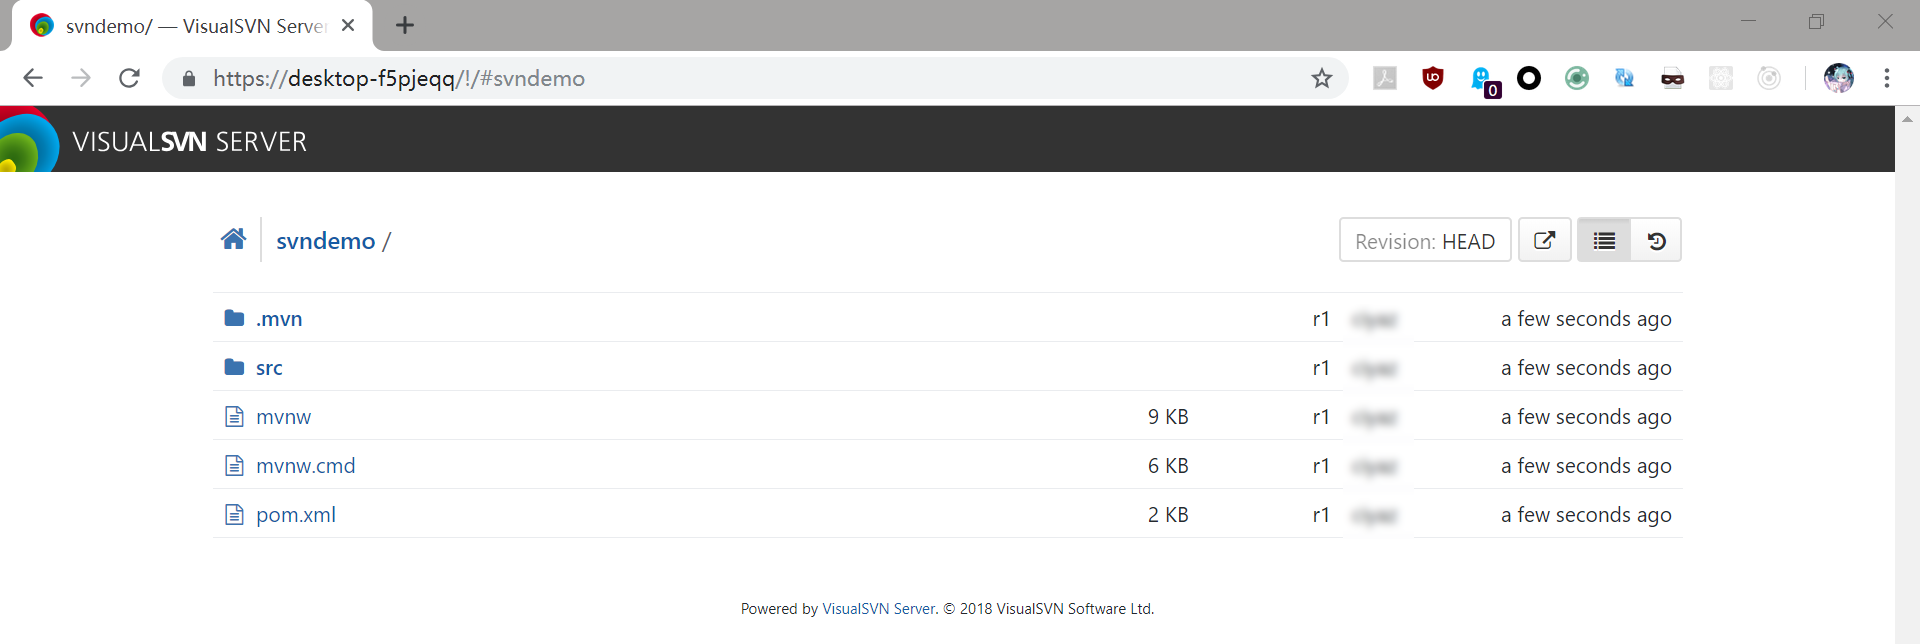The height and width of the screenshot is (644, 1920).
Task: Open the external link checkout icon
Action: (1544, 241)
